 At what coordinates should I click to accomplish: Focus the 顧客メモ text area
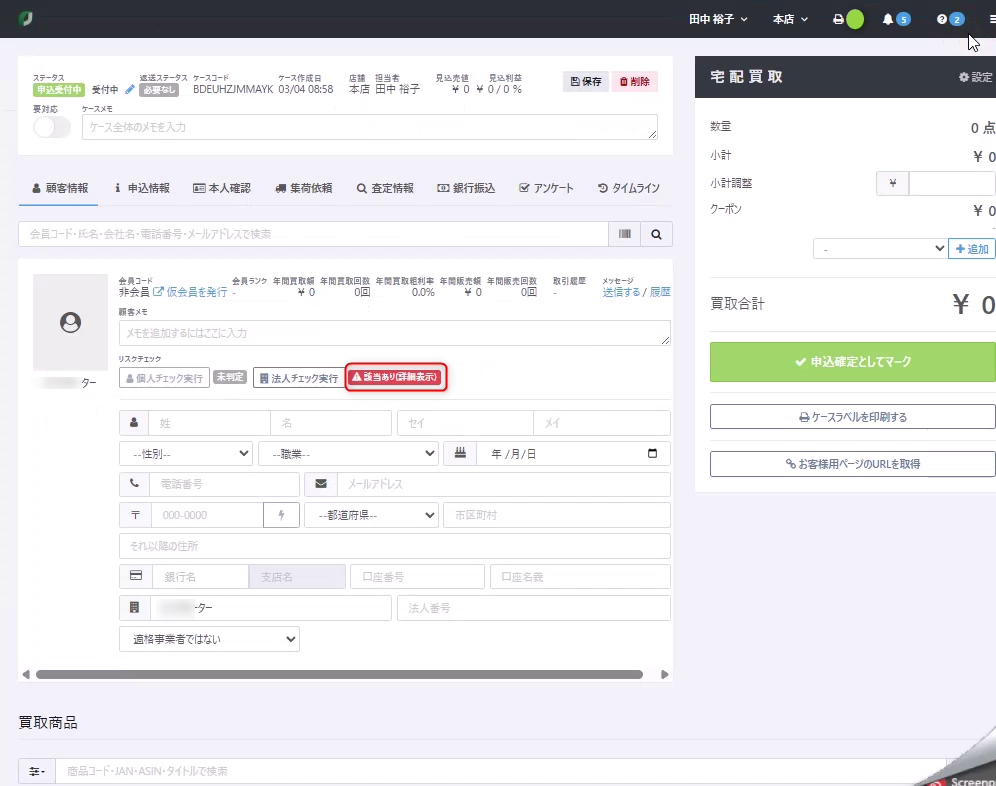(394, 333)
